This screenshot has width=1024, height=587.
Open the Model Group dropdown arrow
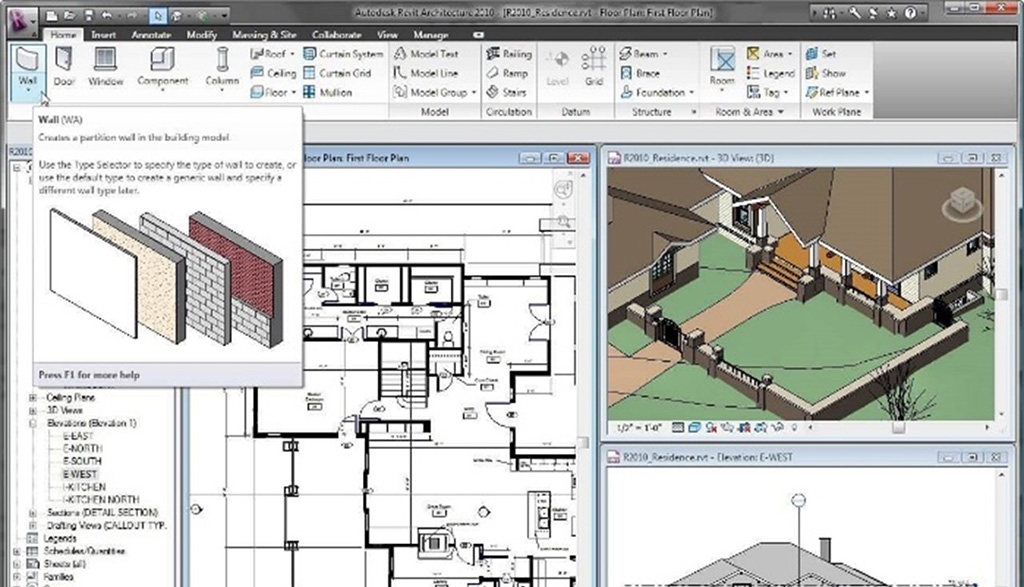(x=473, y=93)
